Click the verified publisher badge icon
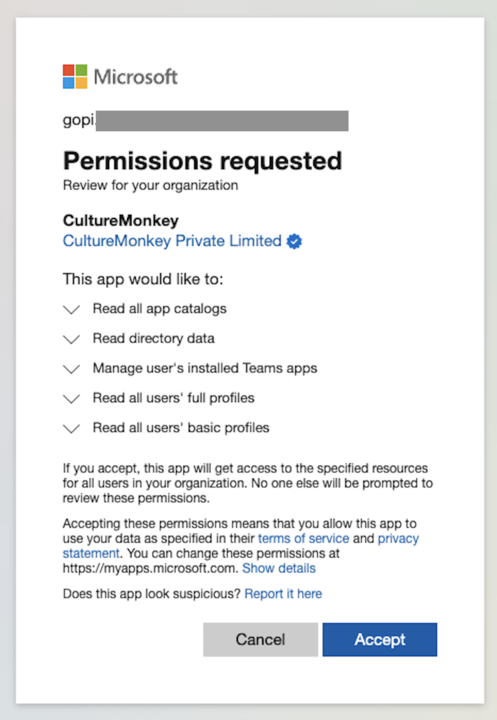This screenshot has width=497, height=720. (294, 241)
